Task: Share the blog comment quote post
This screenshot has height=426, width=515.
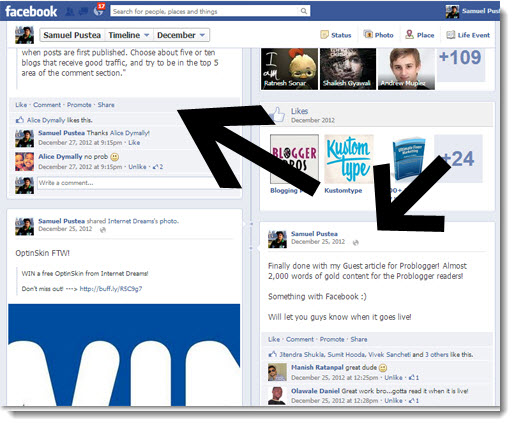Action: coord(106,105)
